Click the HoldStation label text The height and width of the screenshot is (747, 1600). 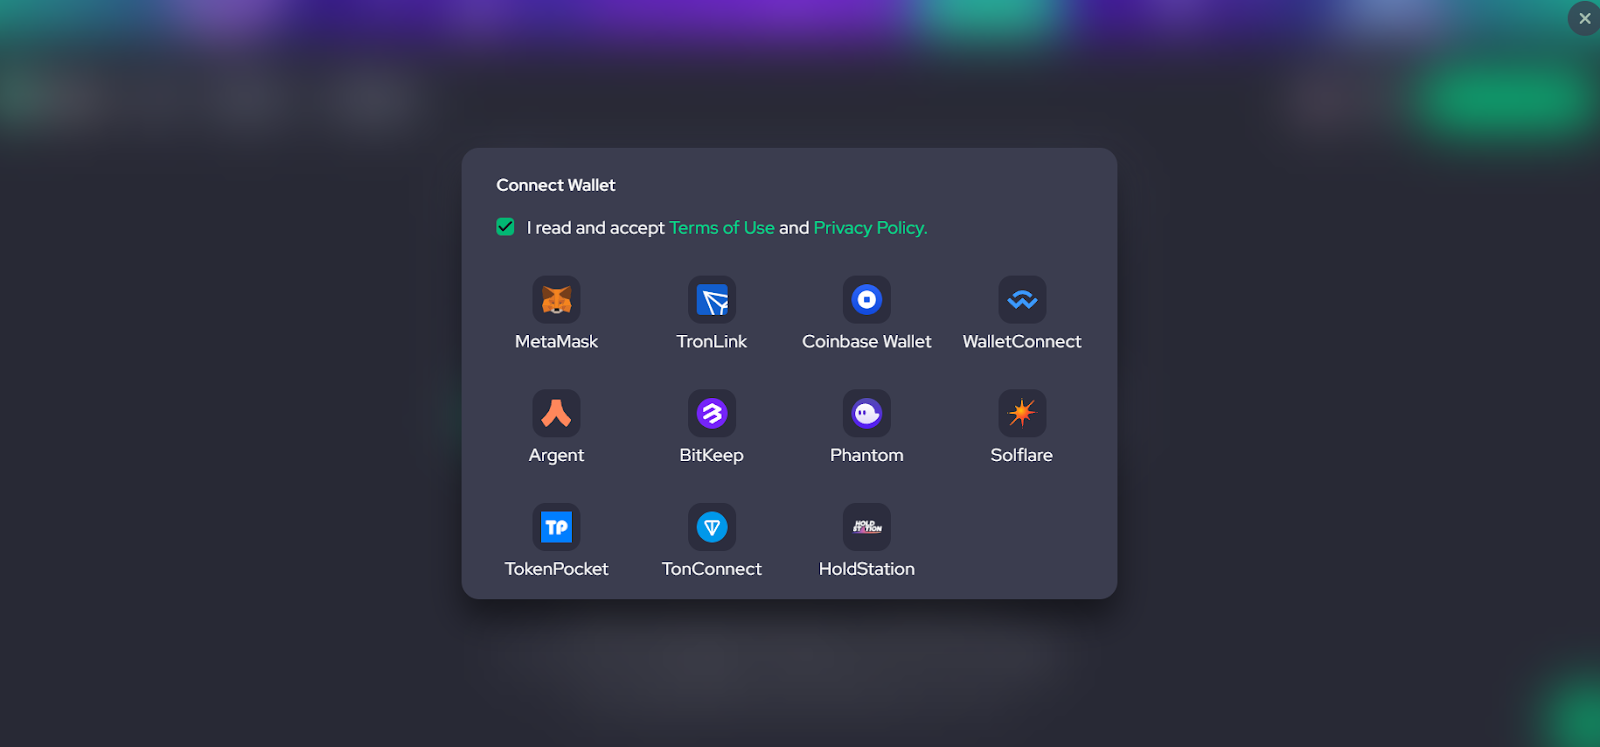point(867,569)
